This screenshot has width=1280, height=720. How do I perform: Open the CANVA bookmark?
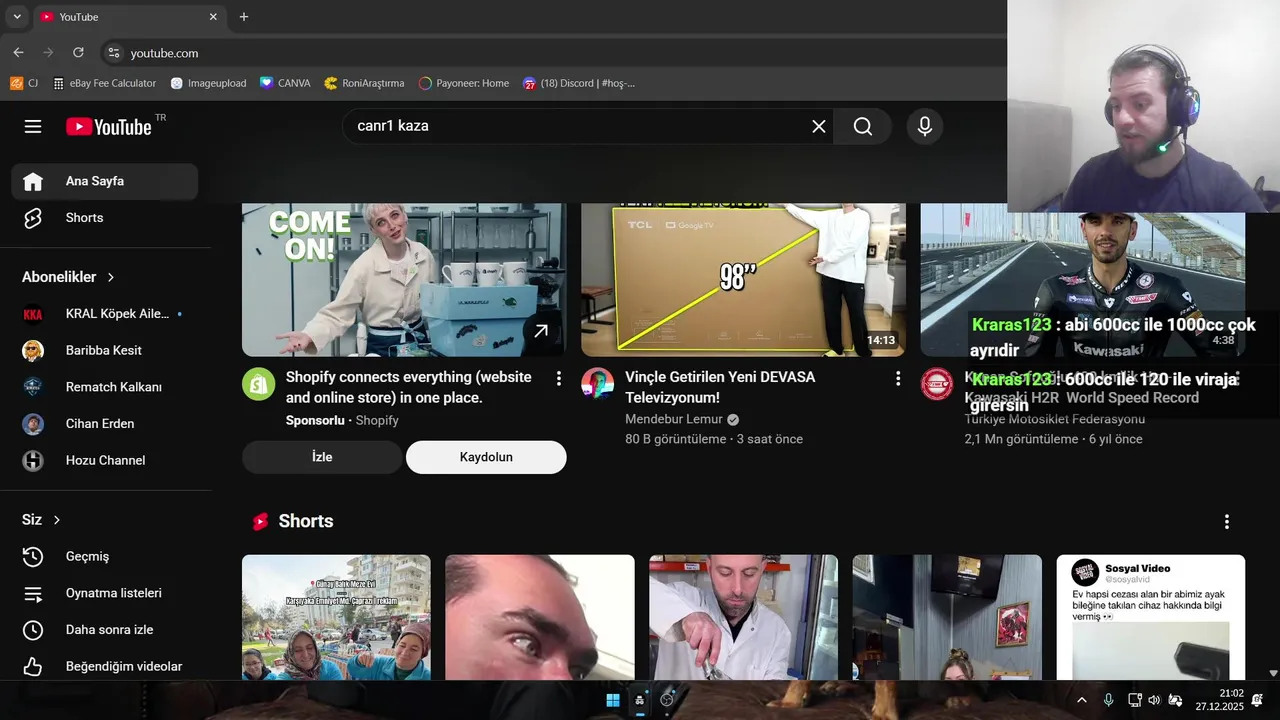tap(285, 83)
